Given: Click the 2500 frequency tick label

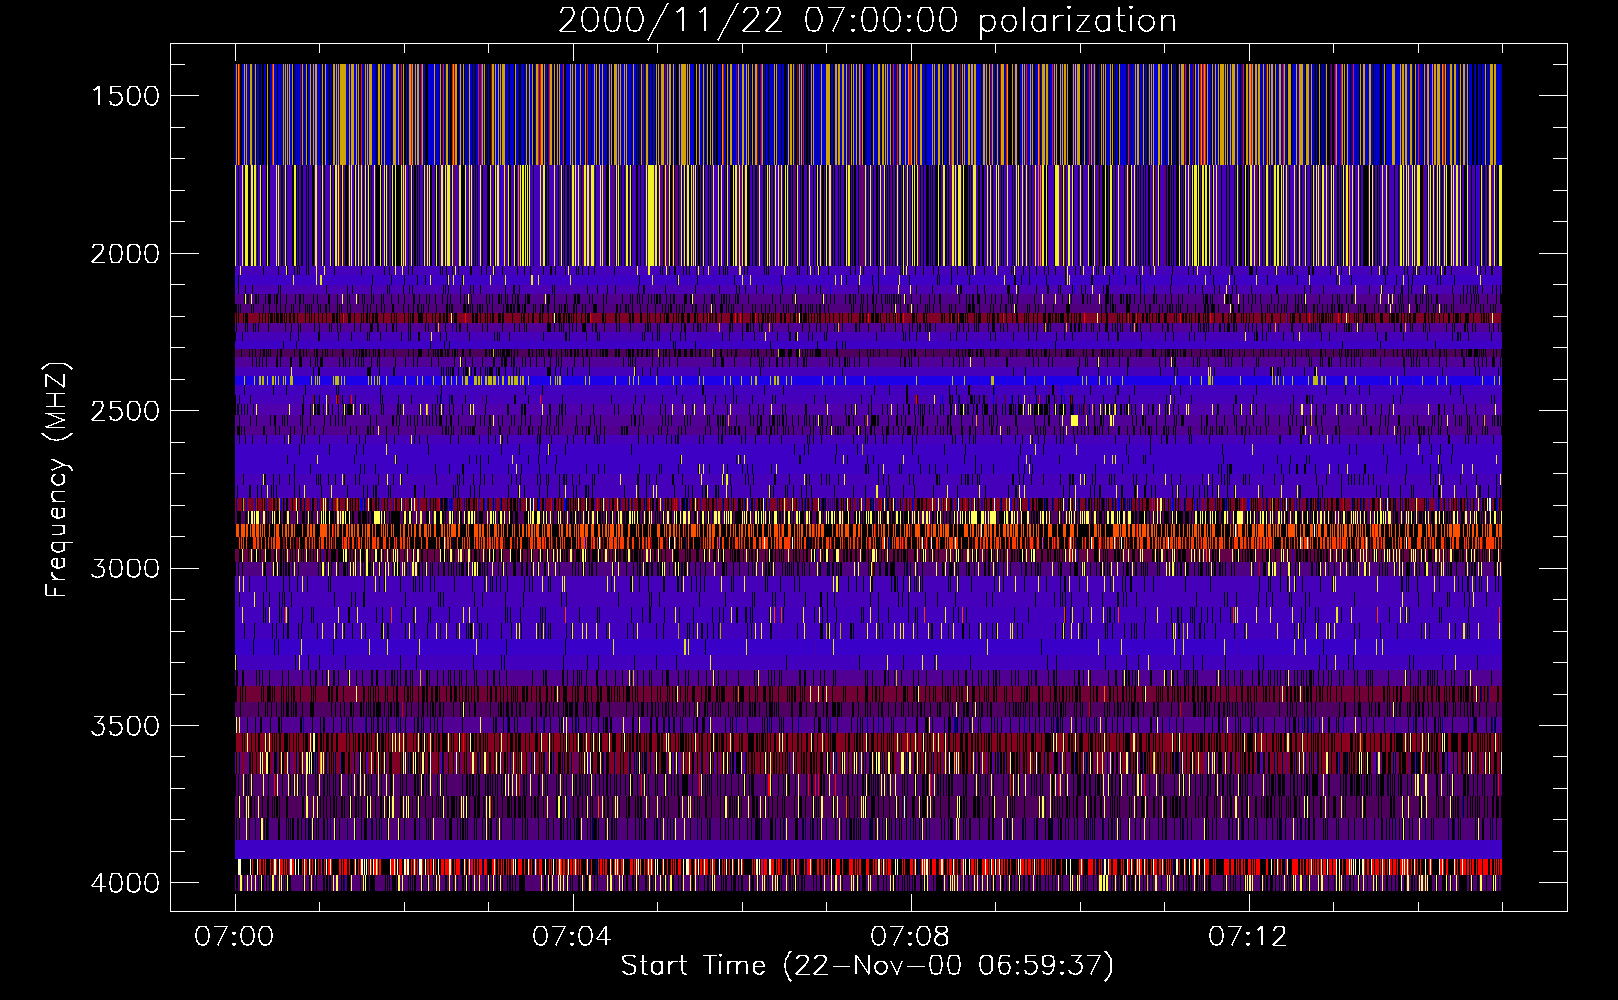Looking at the screenshot, I should click(x=125, y=411).
